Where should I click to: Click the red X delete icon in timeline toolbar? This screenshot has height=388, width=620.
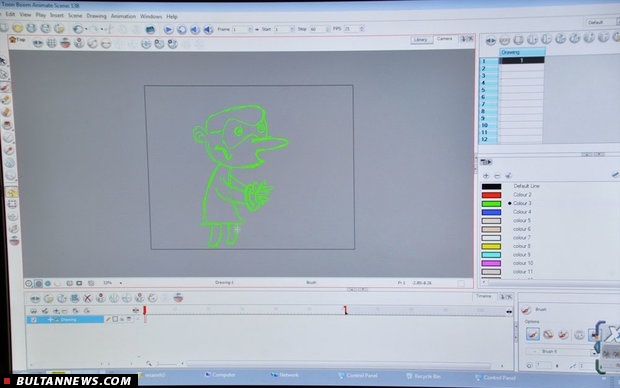pyautogui.click(x=87, y=298)
